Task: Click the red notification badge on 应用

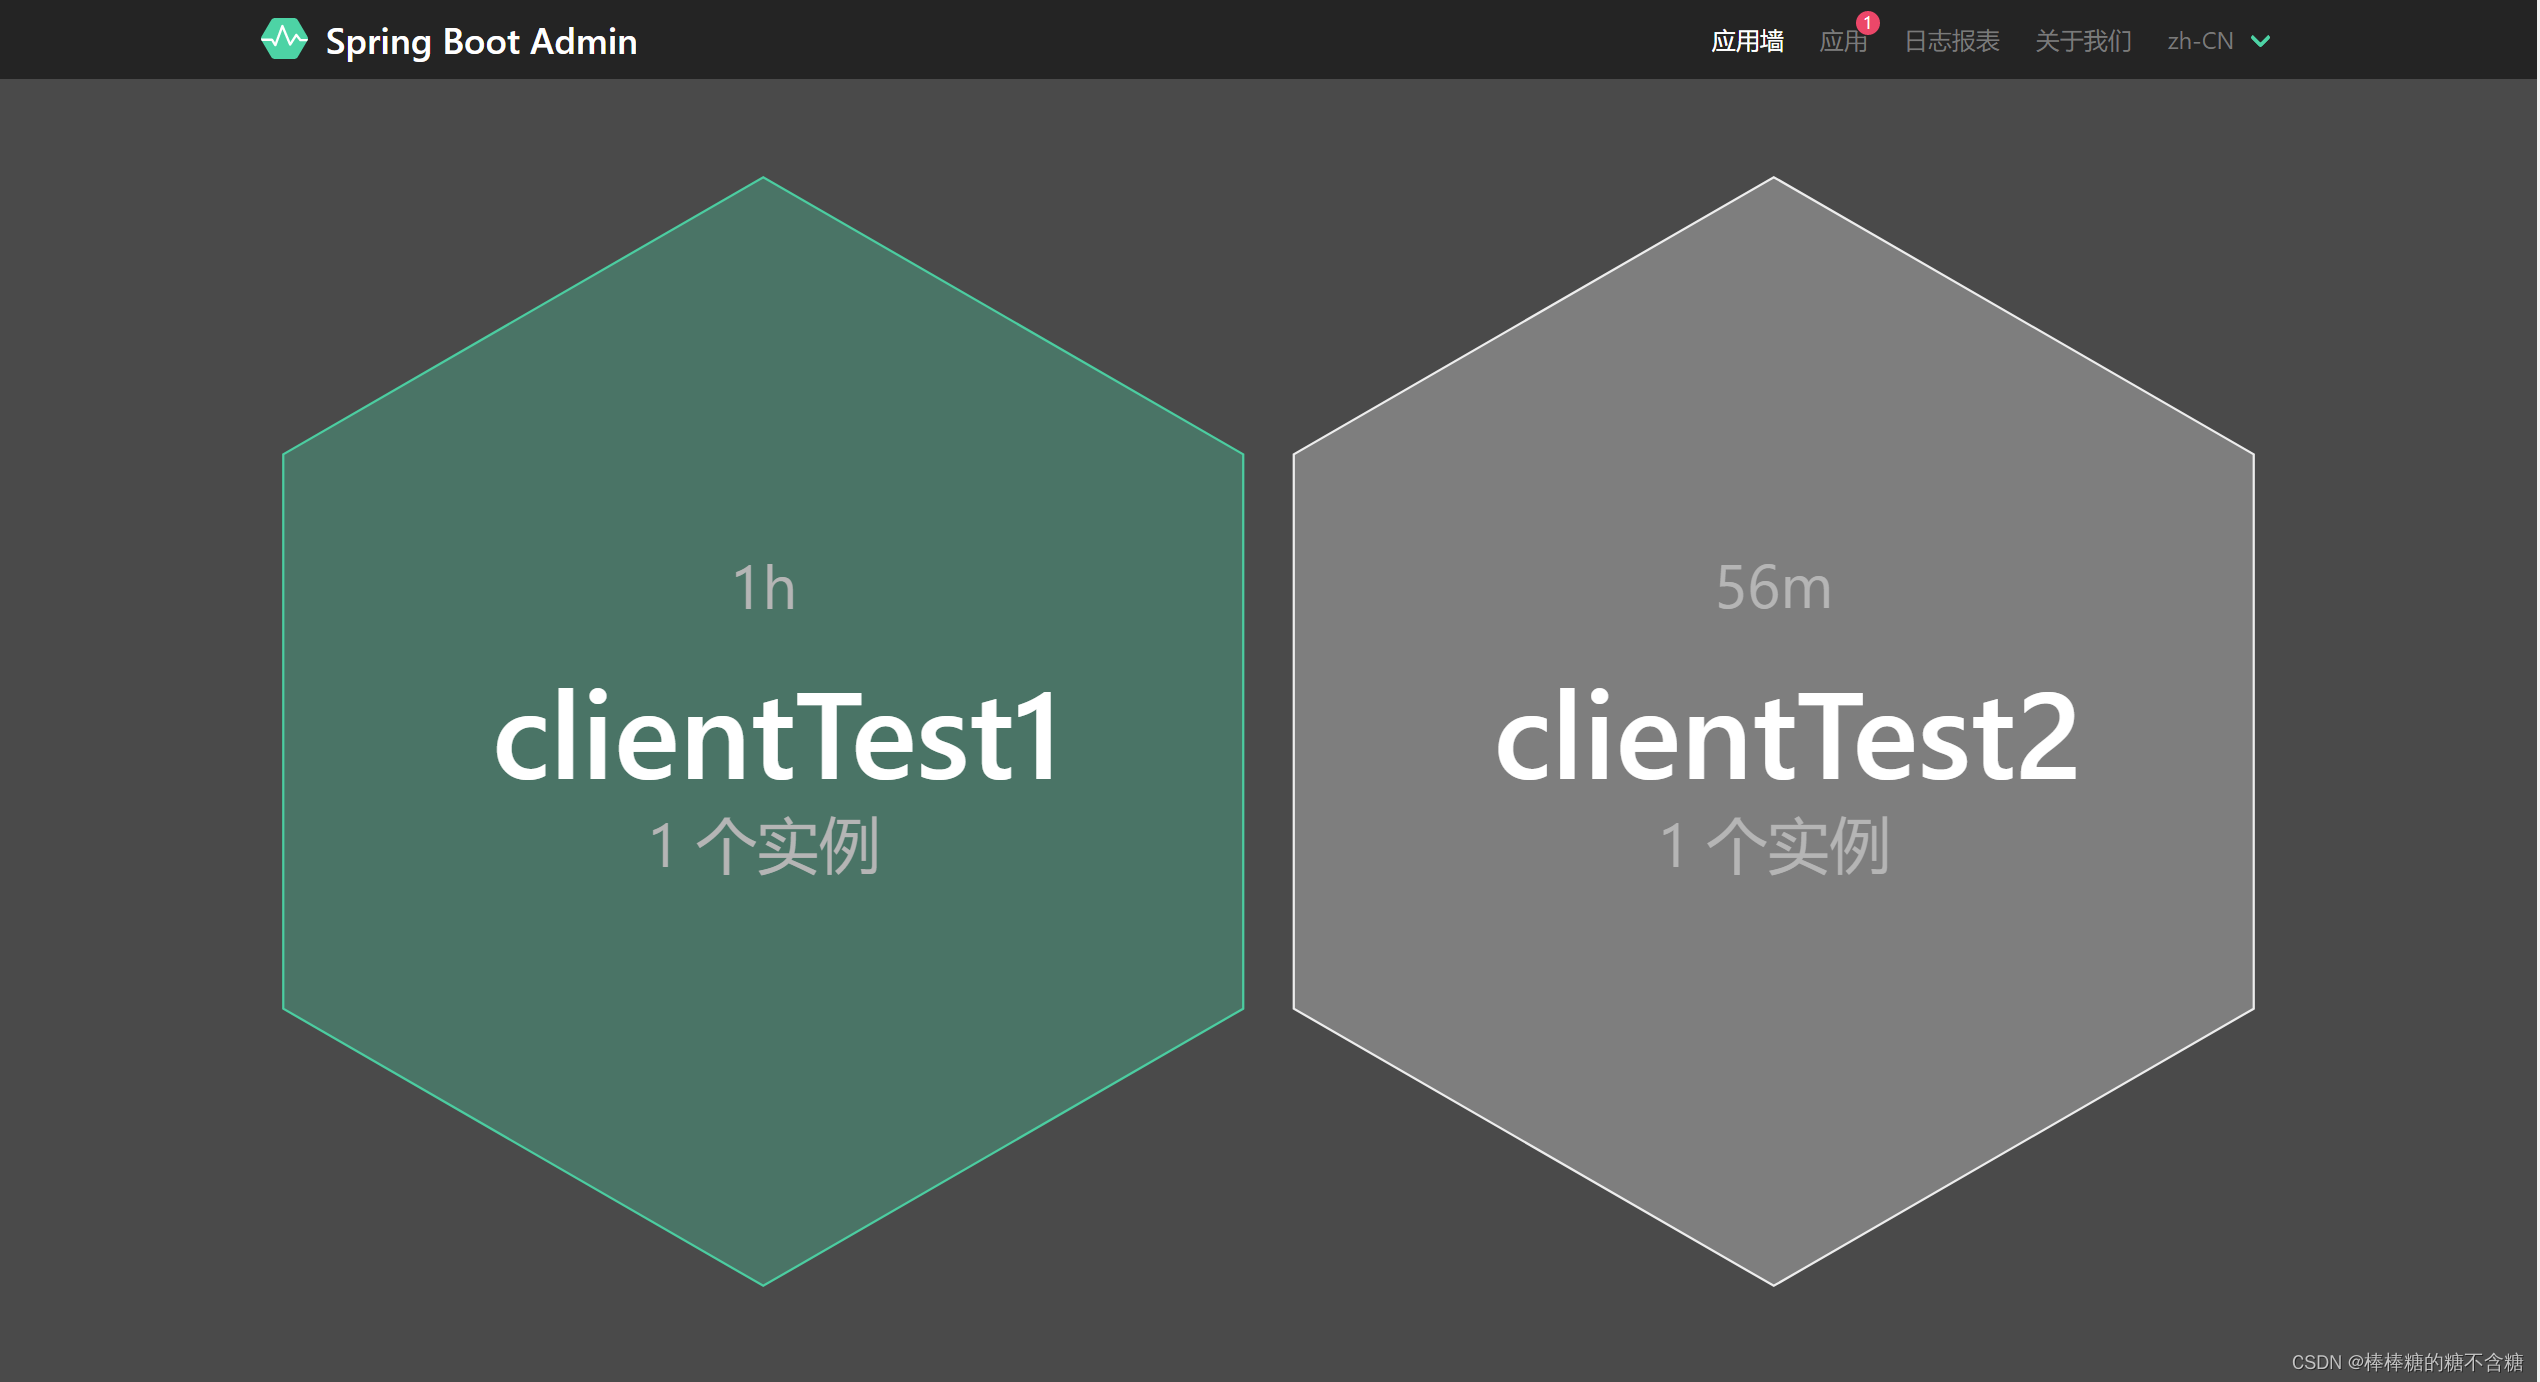Action: click(1867, 23)
